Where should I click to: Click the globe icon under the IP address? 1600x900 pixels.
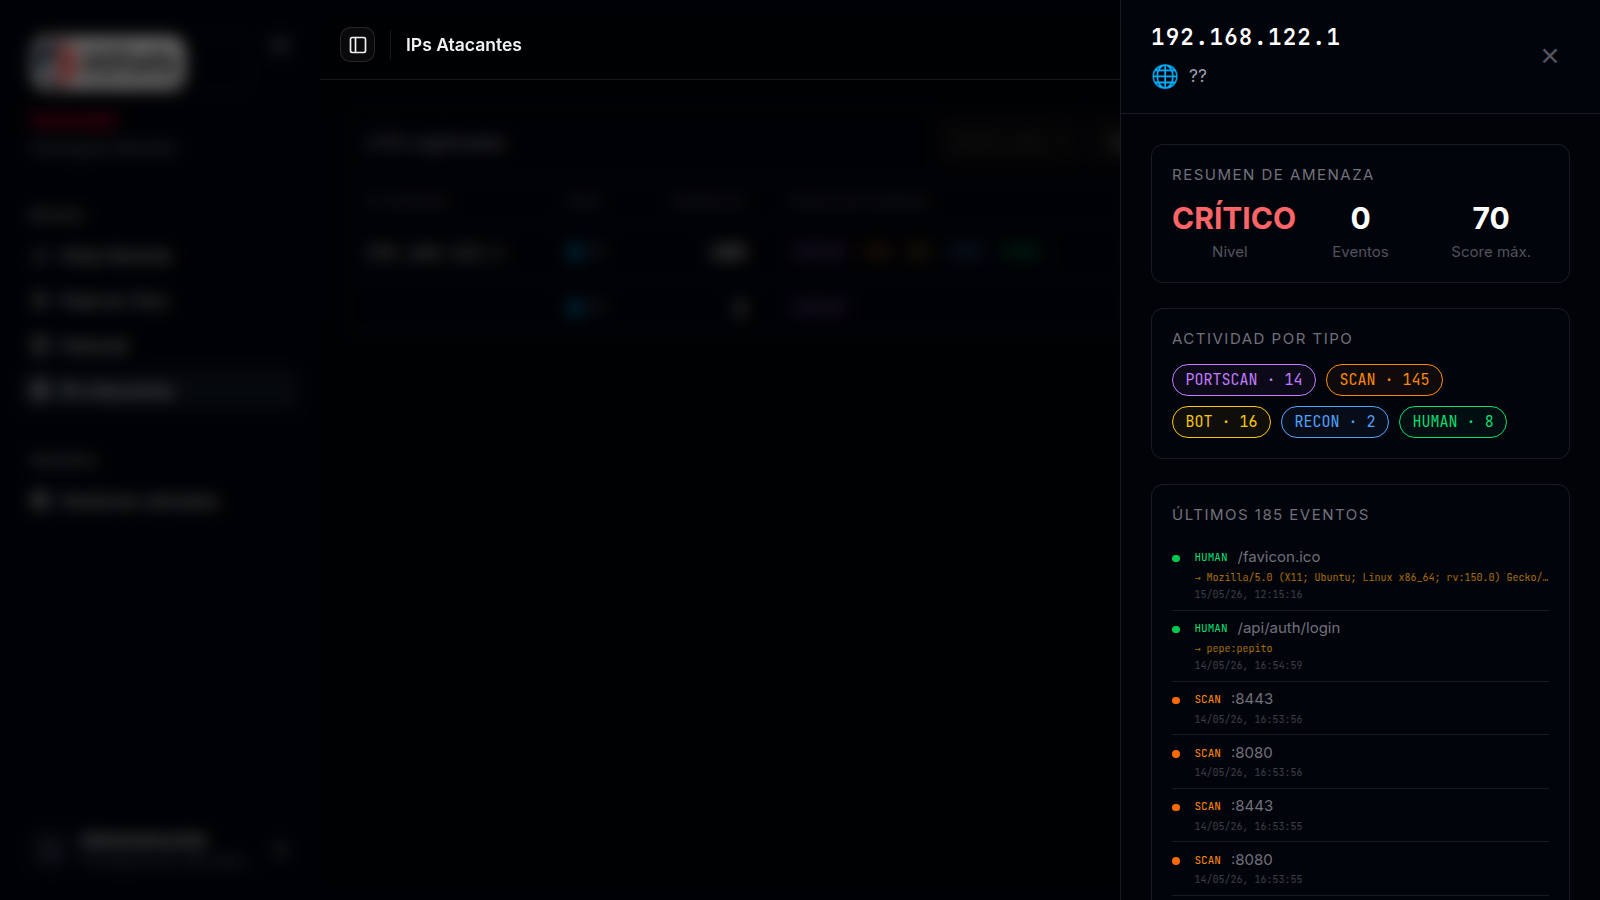(1165, 76)
